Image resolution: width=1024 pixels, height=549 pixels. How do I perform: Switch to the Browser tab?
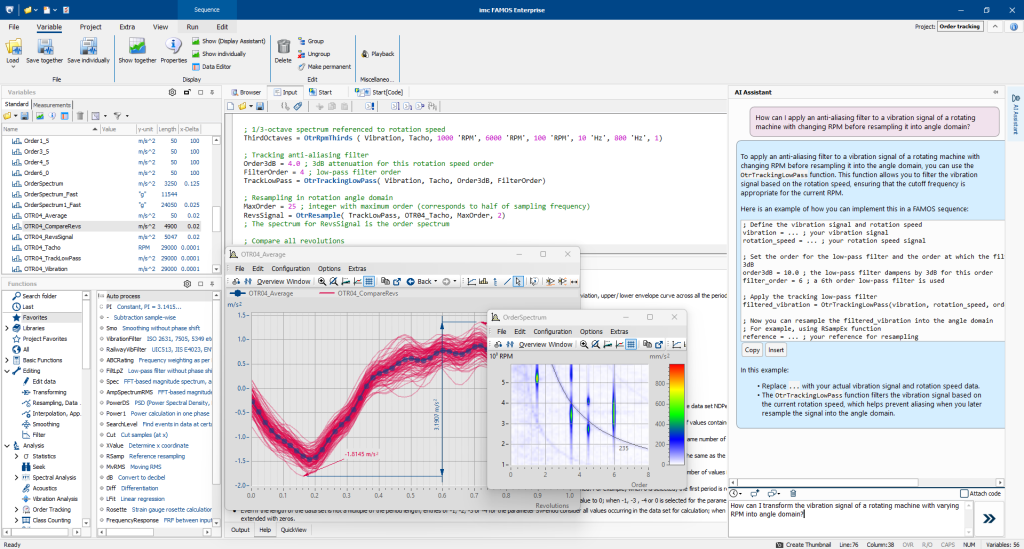[x=246, y=93]
